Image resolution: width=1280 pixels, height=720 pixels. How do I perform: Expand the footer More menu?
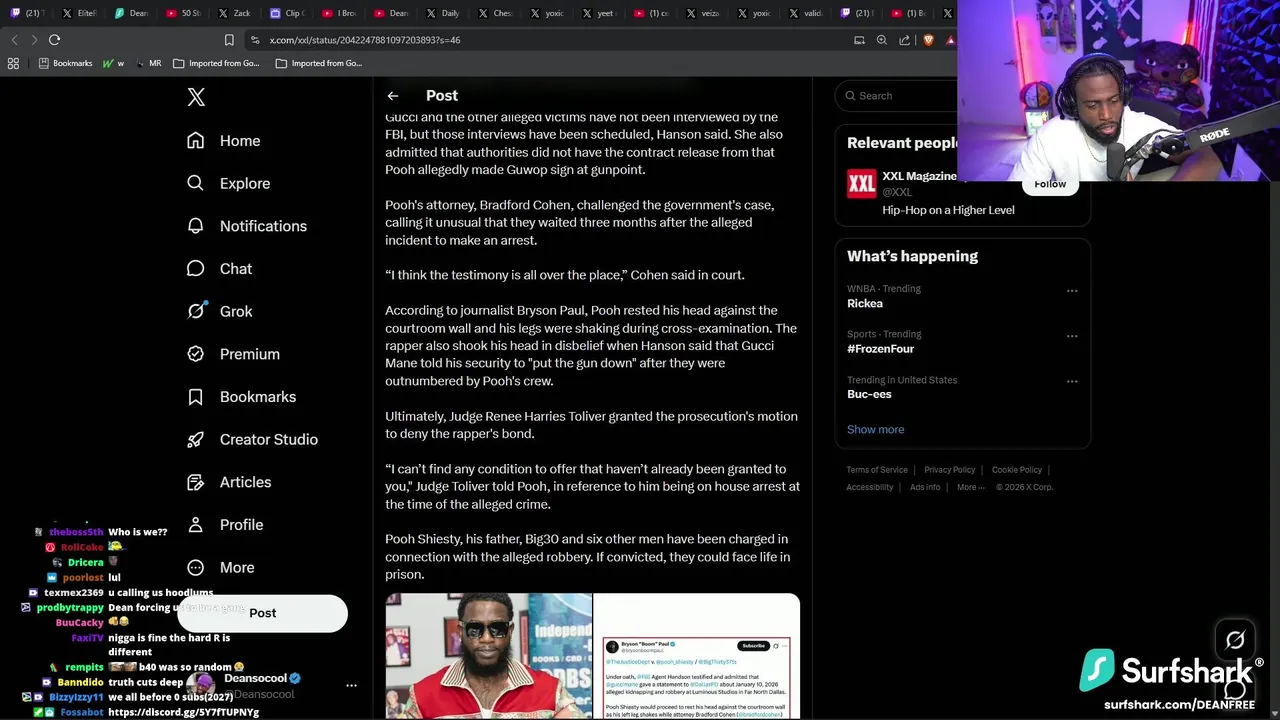click(x=970, y=487)
